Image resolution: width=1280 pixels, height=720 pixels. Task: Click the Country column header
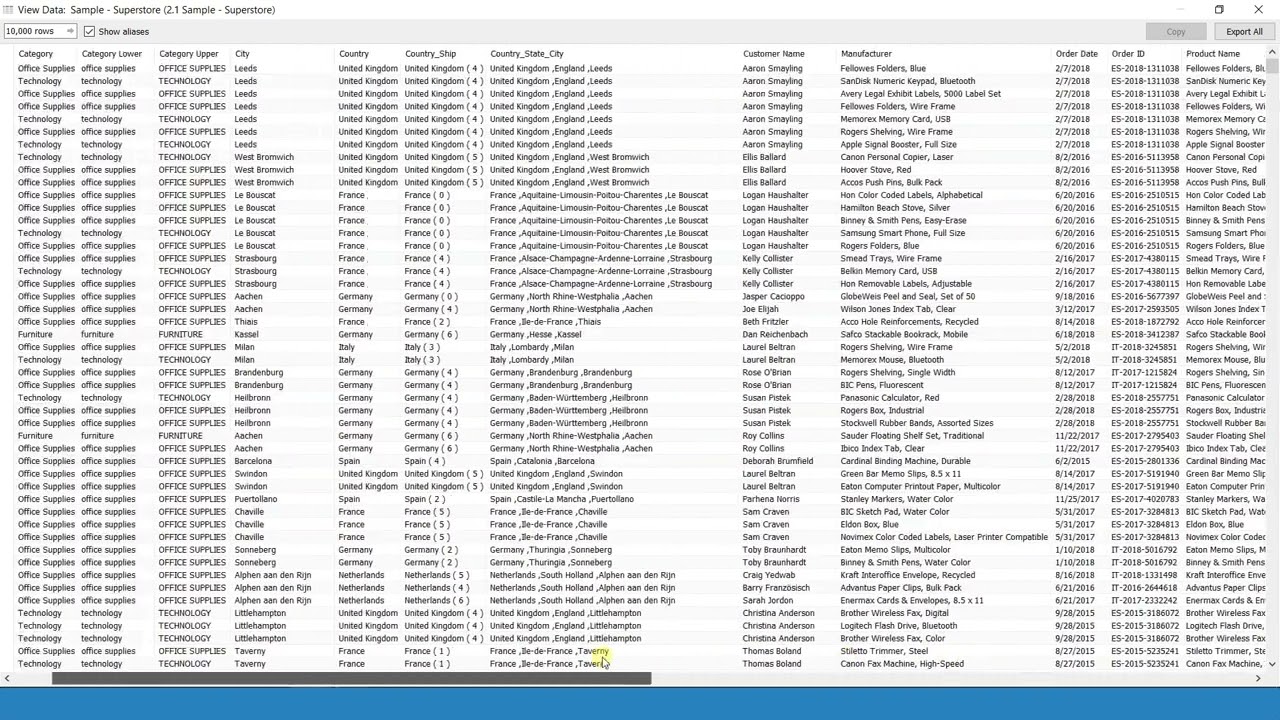click(353, 54)
